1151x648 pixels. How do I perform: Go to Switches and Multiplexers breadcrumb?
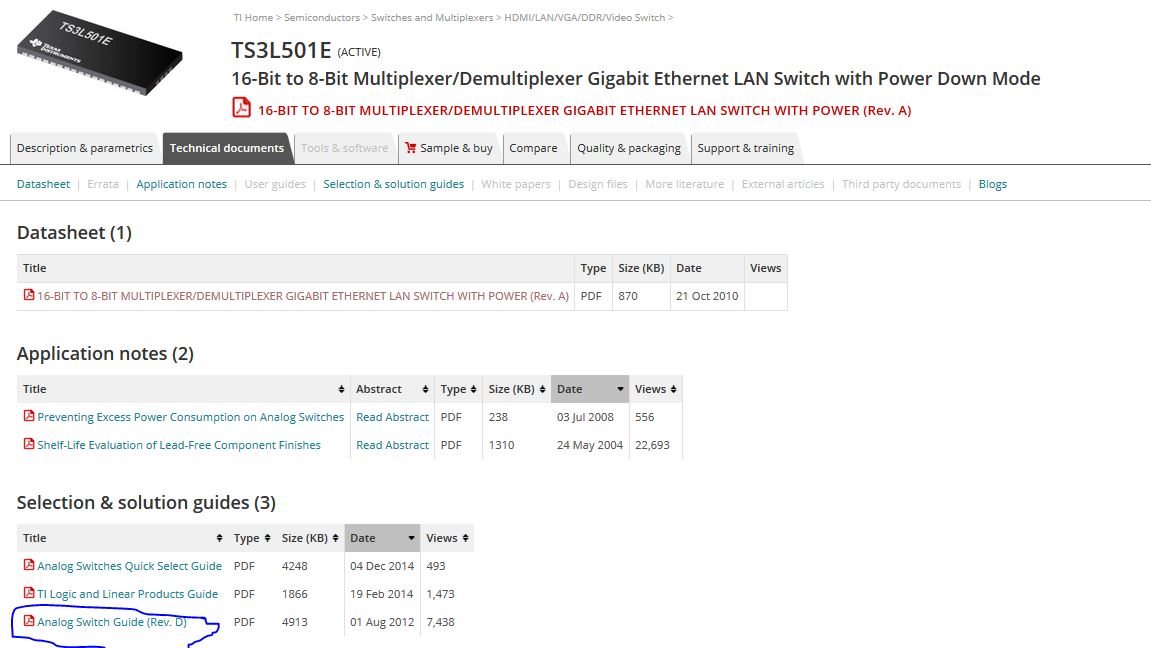[x=432, y=18]
